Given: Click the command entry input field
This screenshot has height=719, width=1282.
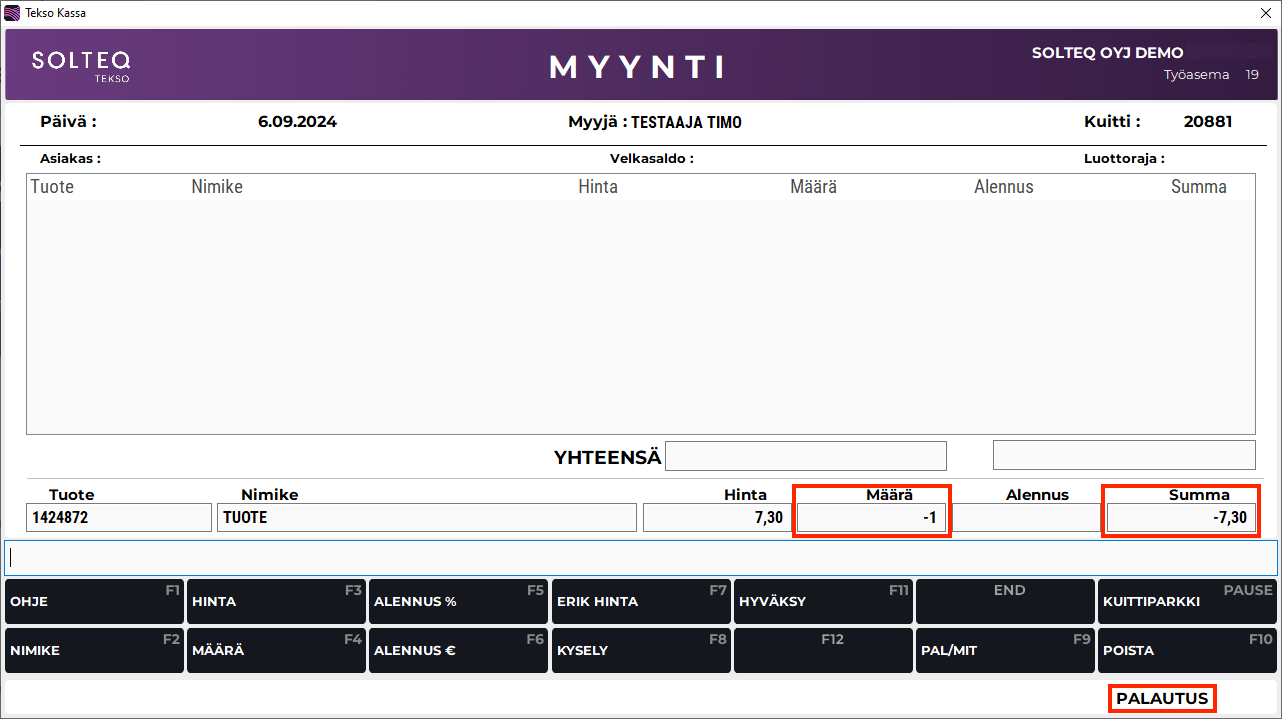Looking at the screenshot, I should click(640, 557).
